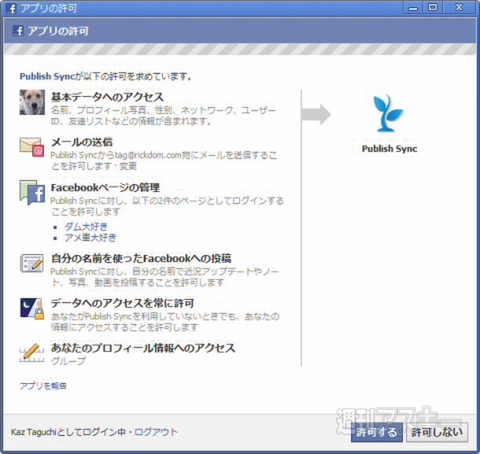Click the Facebook icon in title bar
480x454 pixels.
(x=11, y=8)
